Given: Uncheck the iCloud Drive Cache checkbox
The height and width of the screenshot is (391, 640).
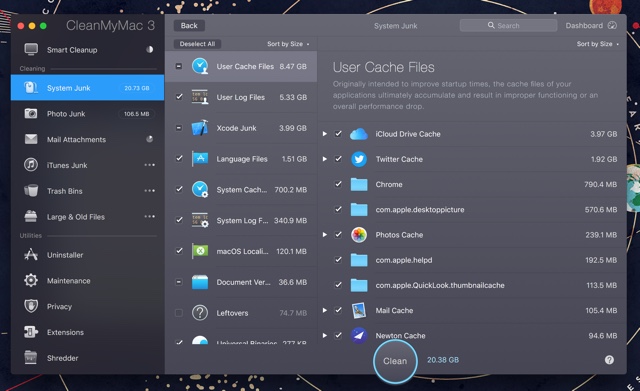Looking at the screenshot, I should [x=338, y=133].
